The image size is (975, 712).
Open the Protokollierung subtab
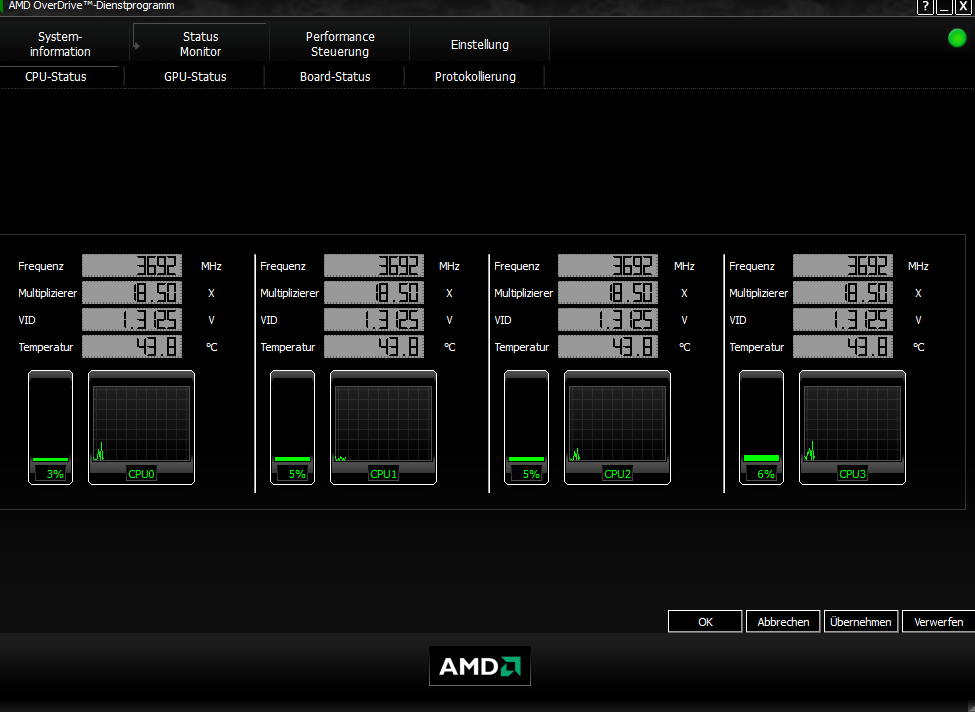point(475,76)
